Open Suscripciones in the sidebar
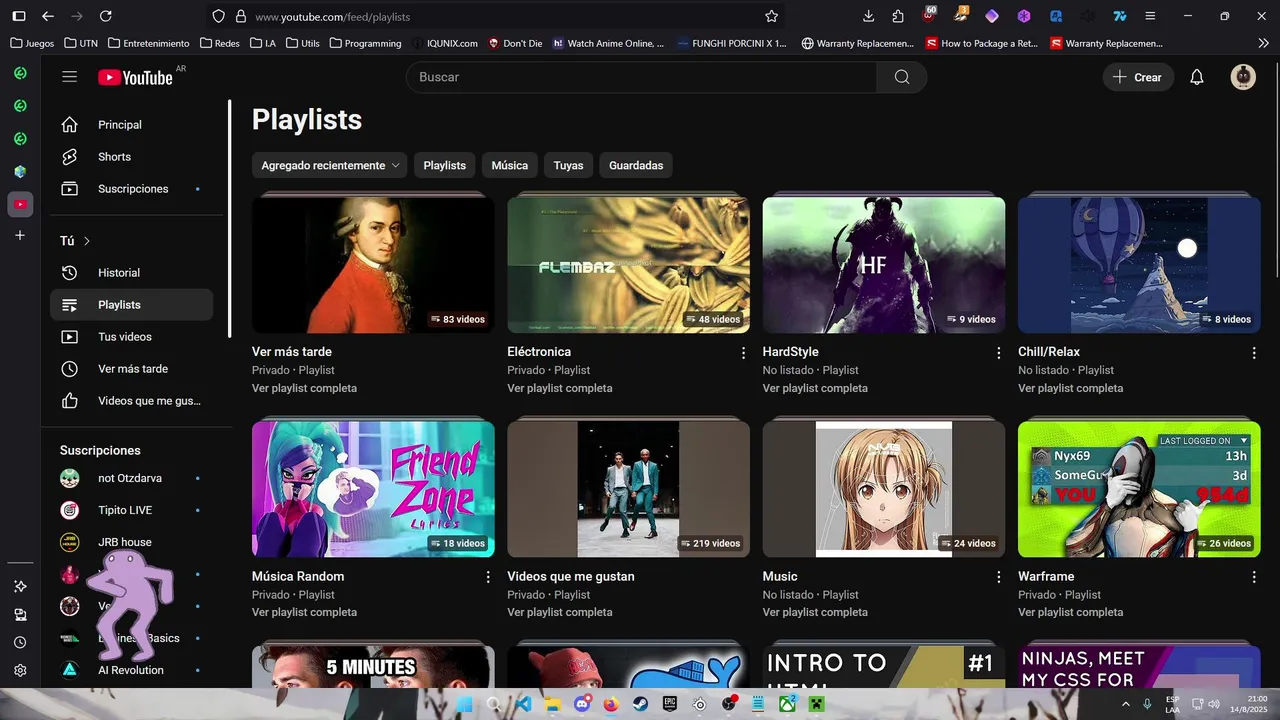 point(131,189)
